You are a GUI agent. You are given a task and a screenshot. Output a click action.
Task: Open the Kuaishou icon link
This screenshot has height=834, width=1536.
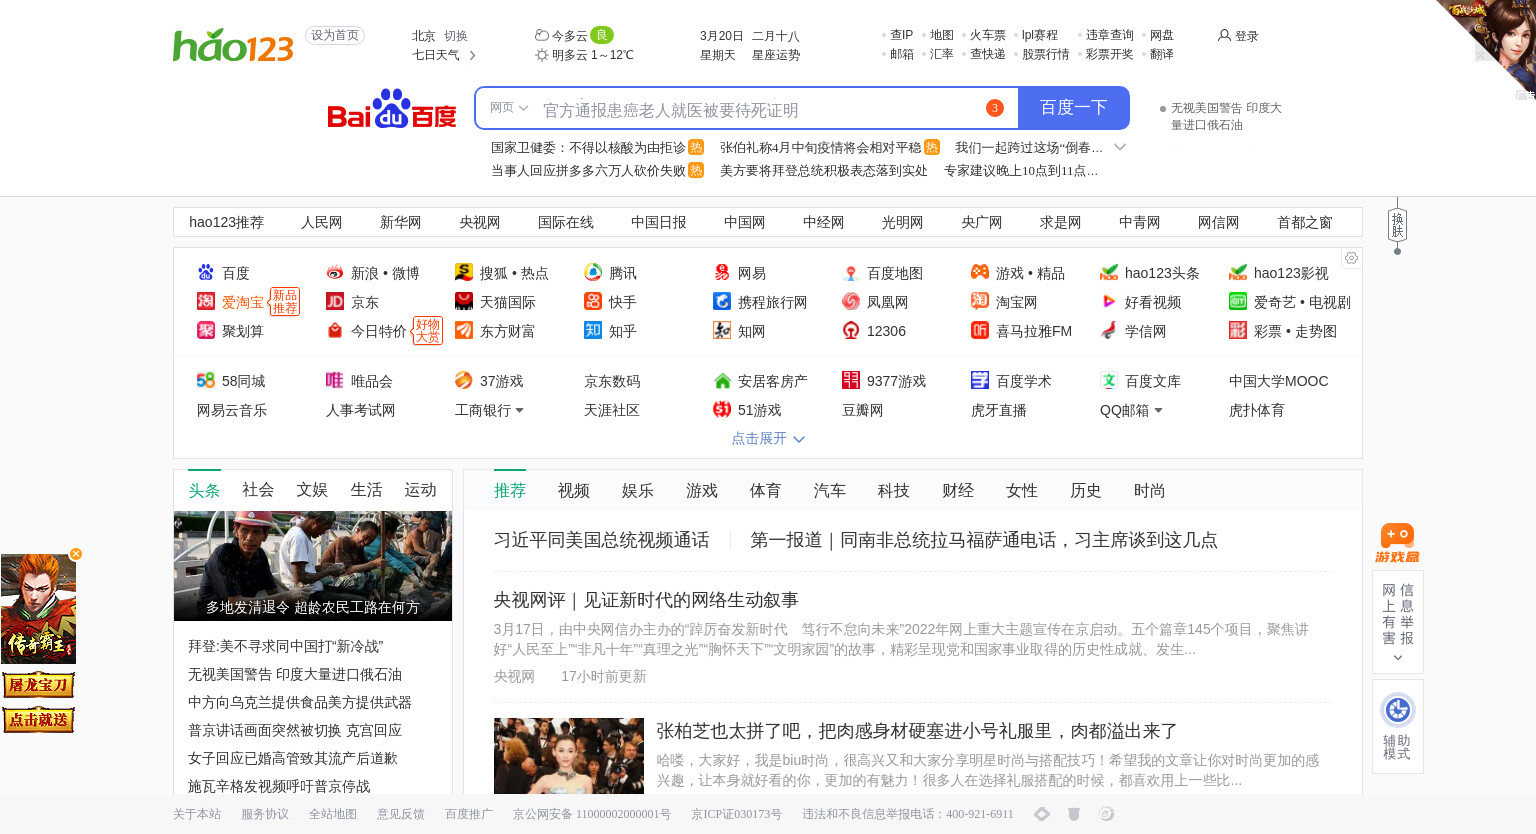point(592,301)
